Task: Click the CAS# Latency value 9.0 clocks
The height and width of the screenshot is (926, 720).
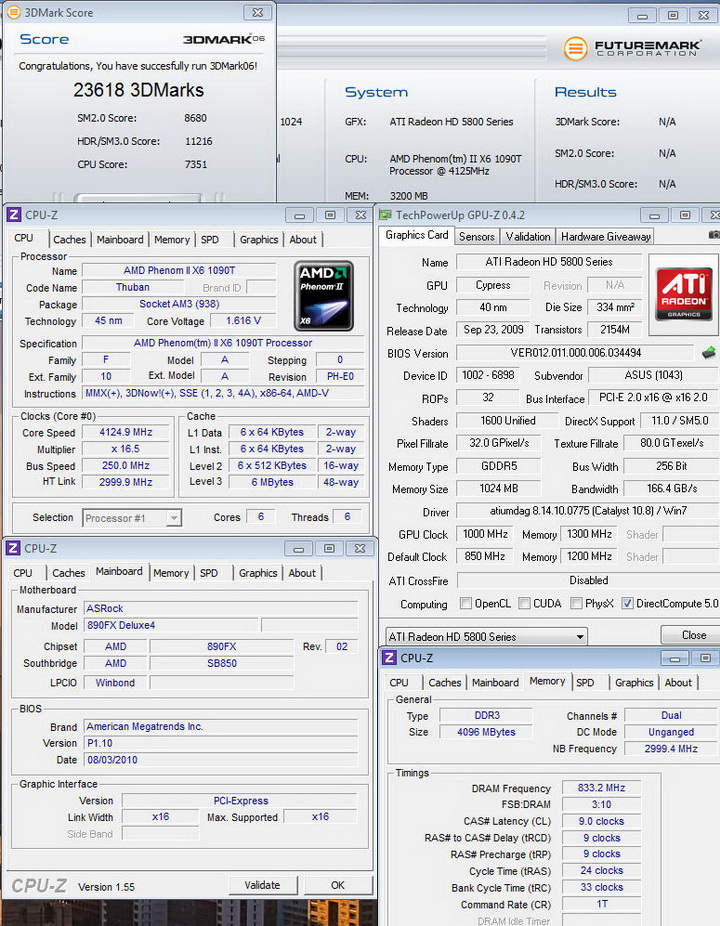Action: tap(601, 821)
